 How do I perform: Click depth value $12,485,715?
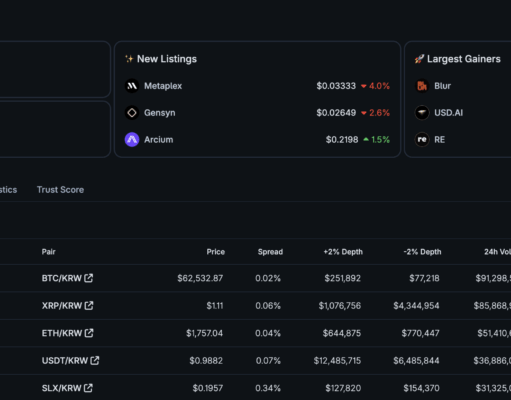click(x=337, y=361)
